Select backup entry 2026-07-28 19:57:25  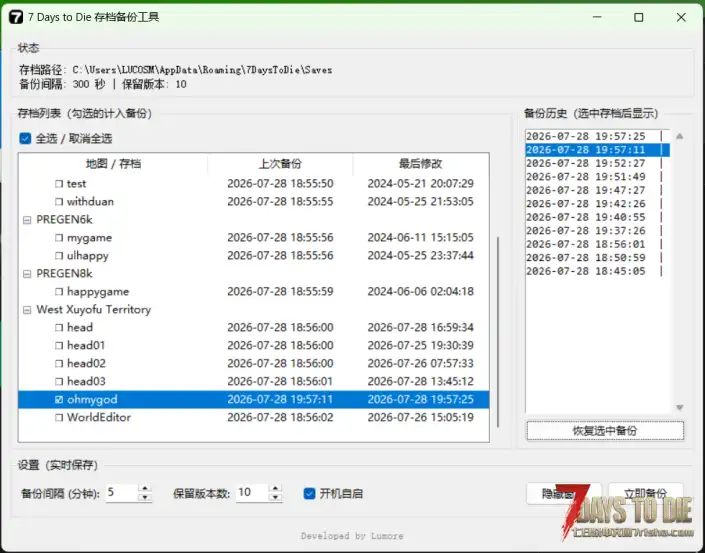[598, 136]
